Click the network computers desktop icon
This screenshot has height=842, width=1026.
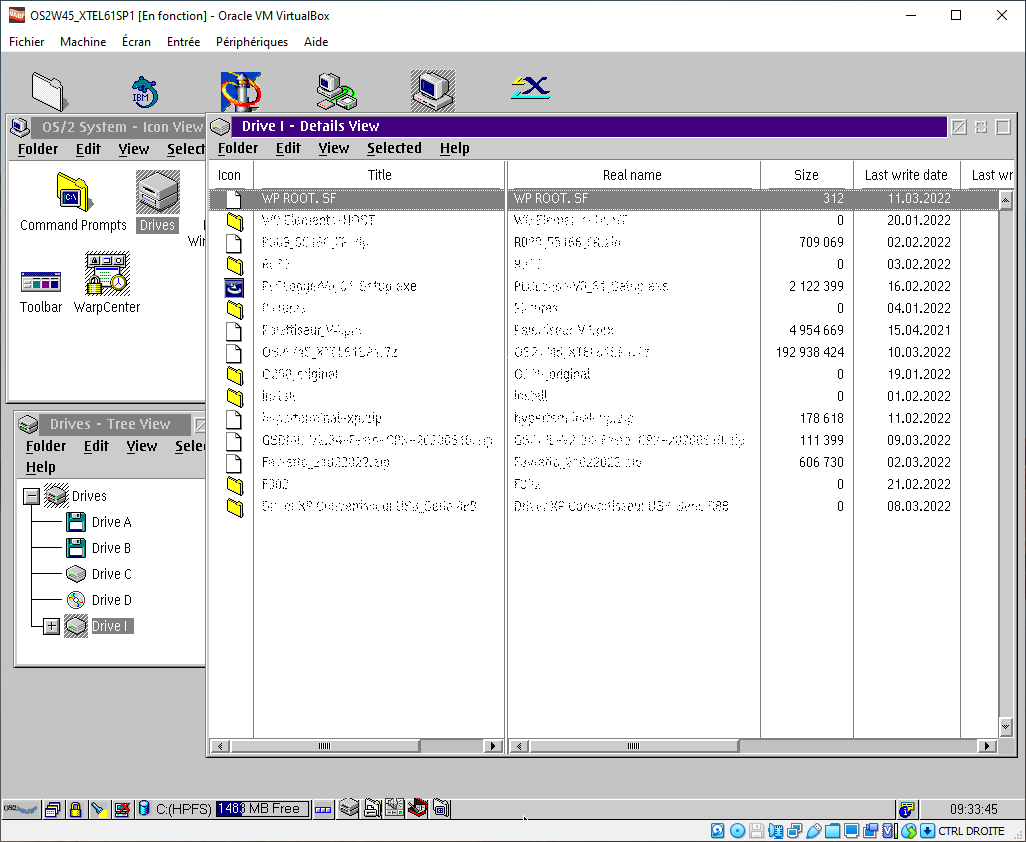click(x=336, y=91)
